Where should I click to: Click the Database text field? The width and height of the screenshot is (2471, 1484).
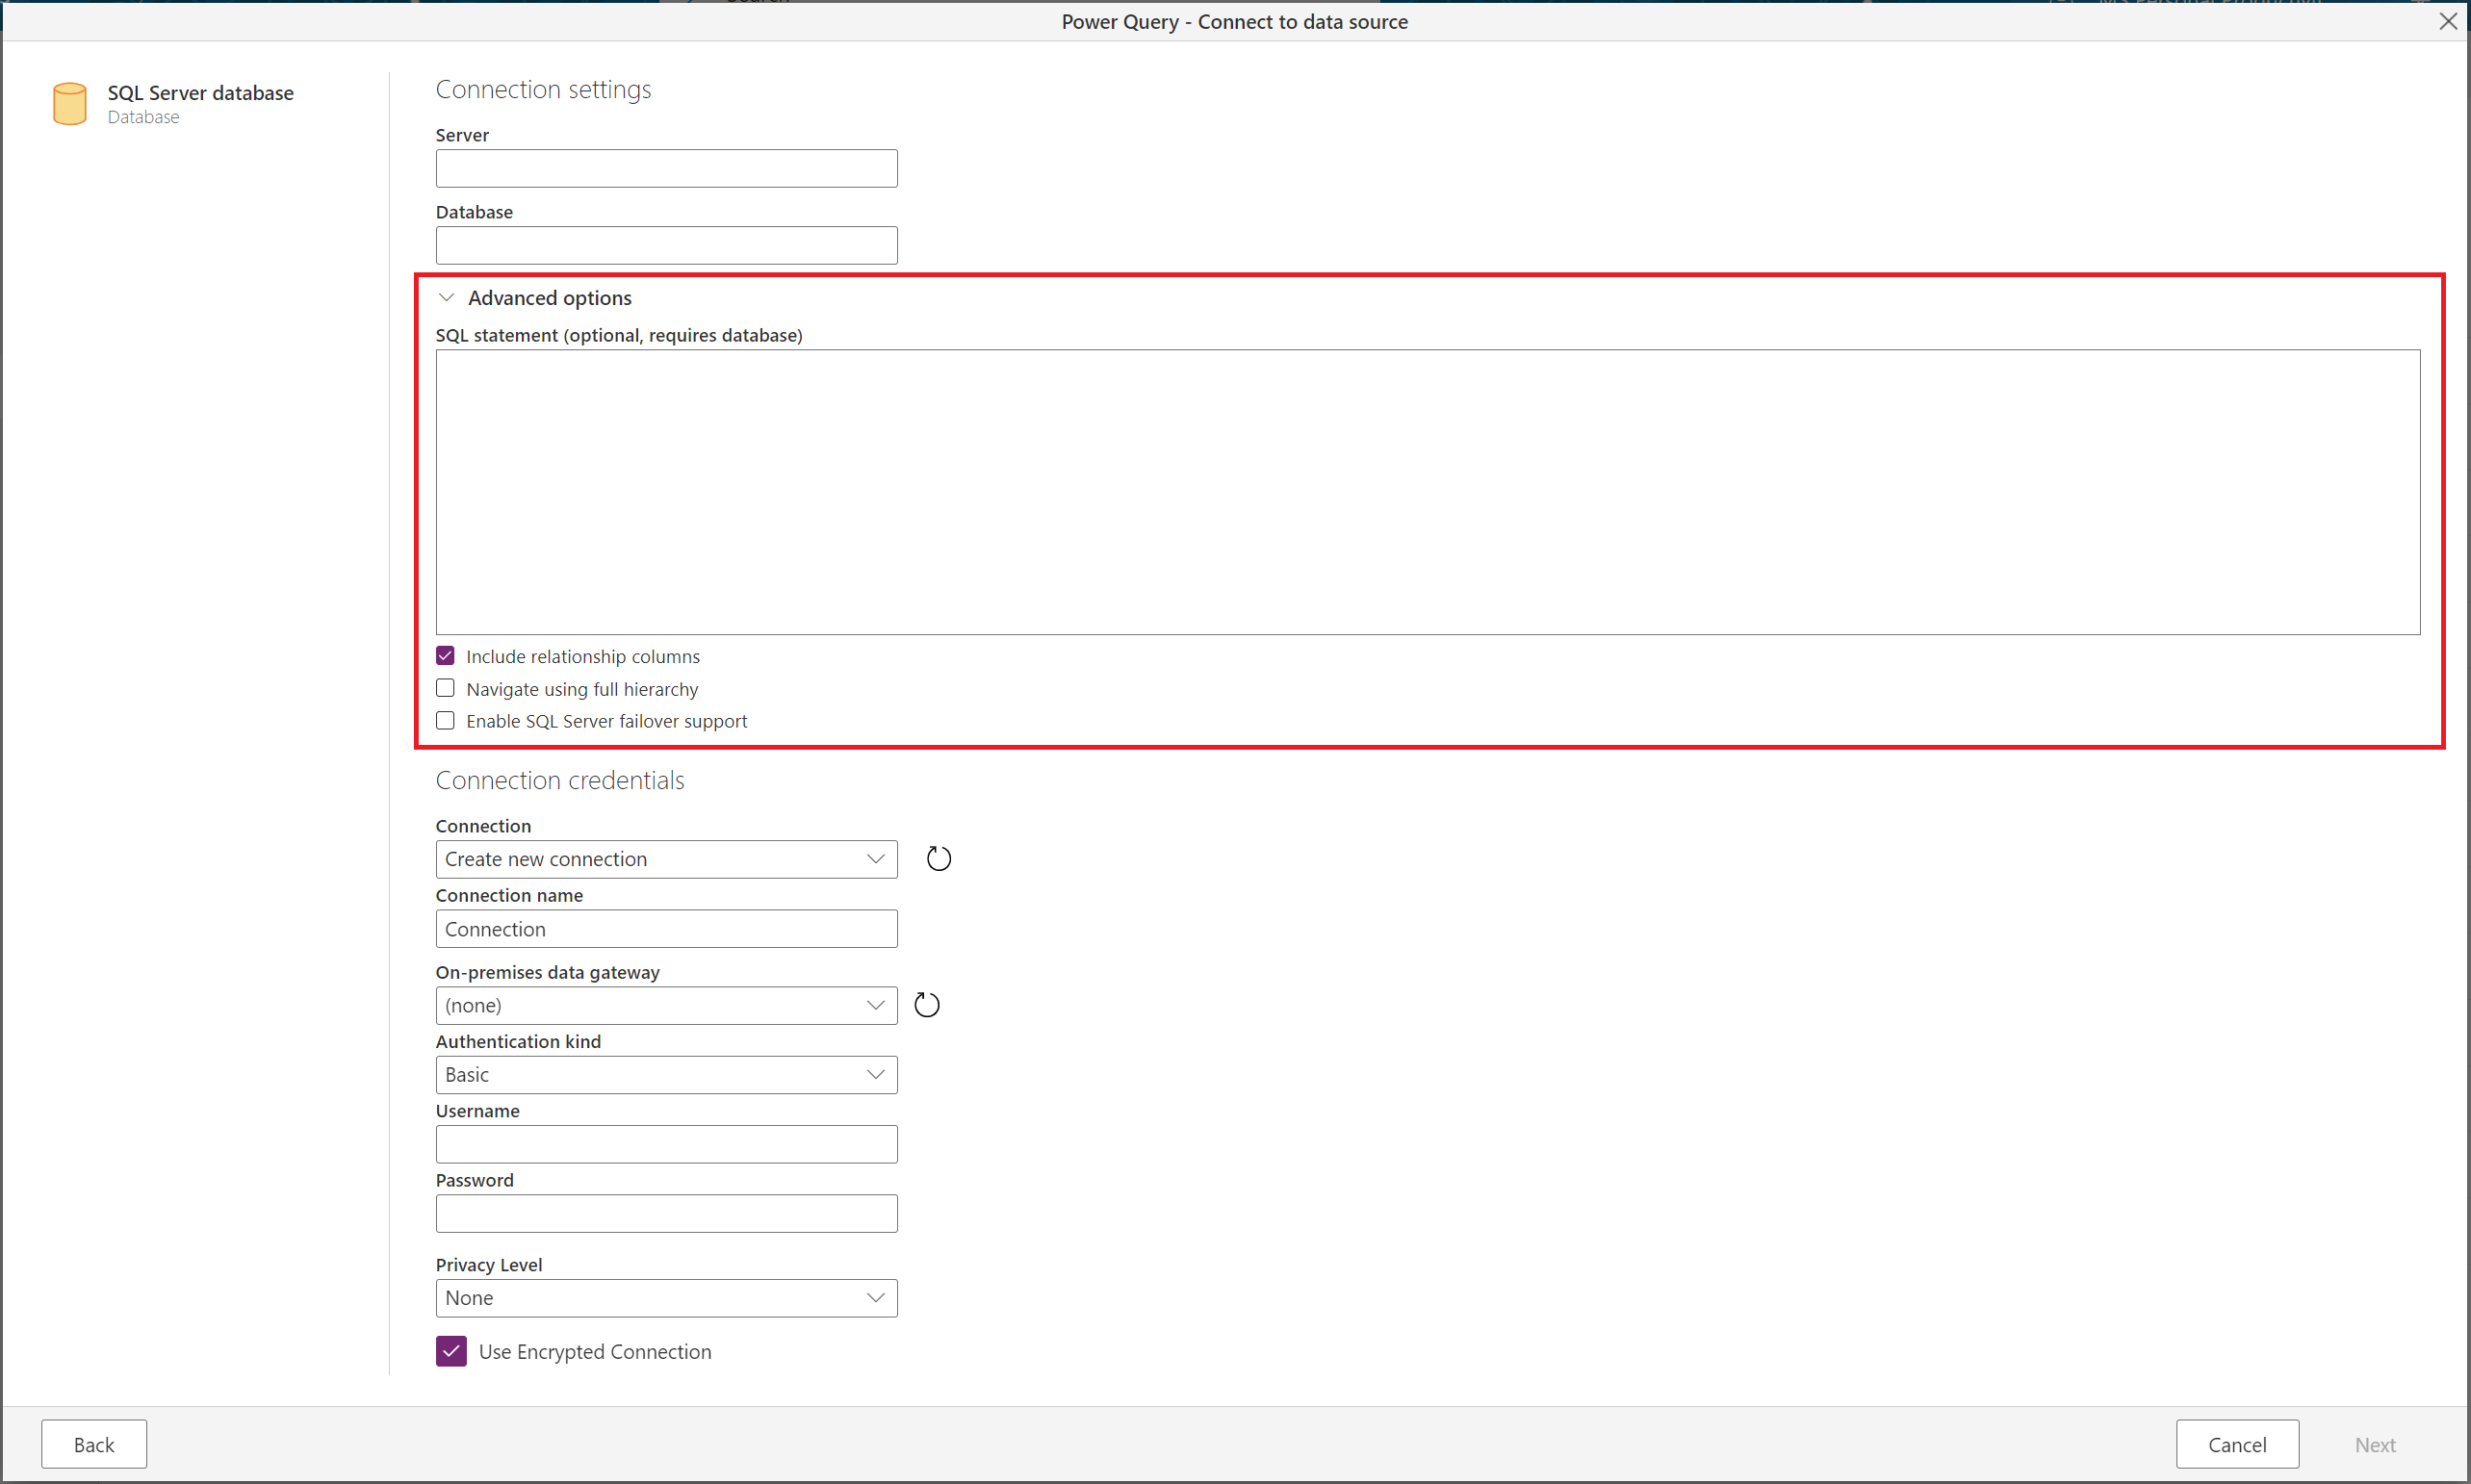click(666, 245)
